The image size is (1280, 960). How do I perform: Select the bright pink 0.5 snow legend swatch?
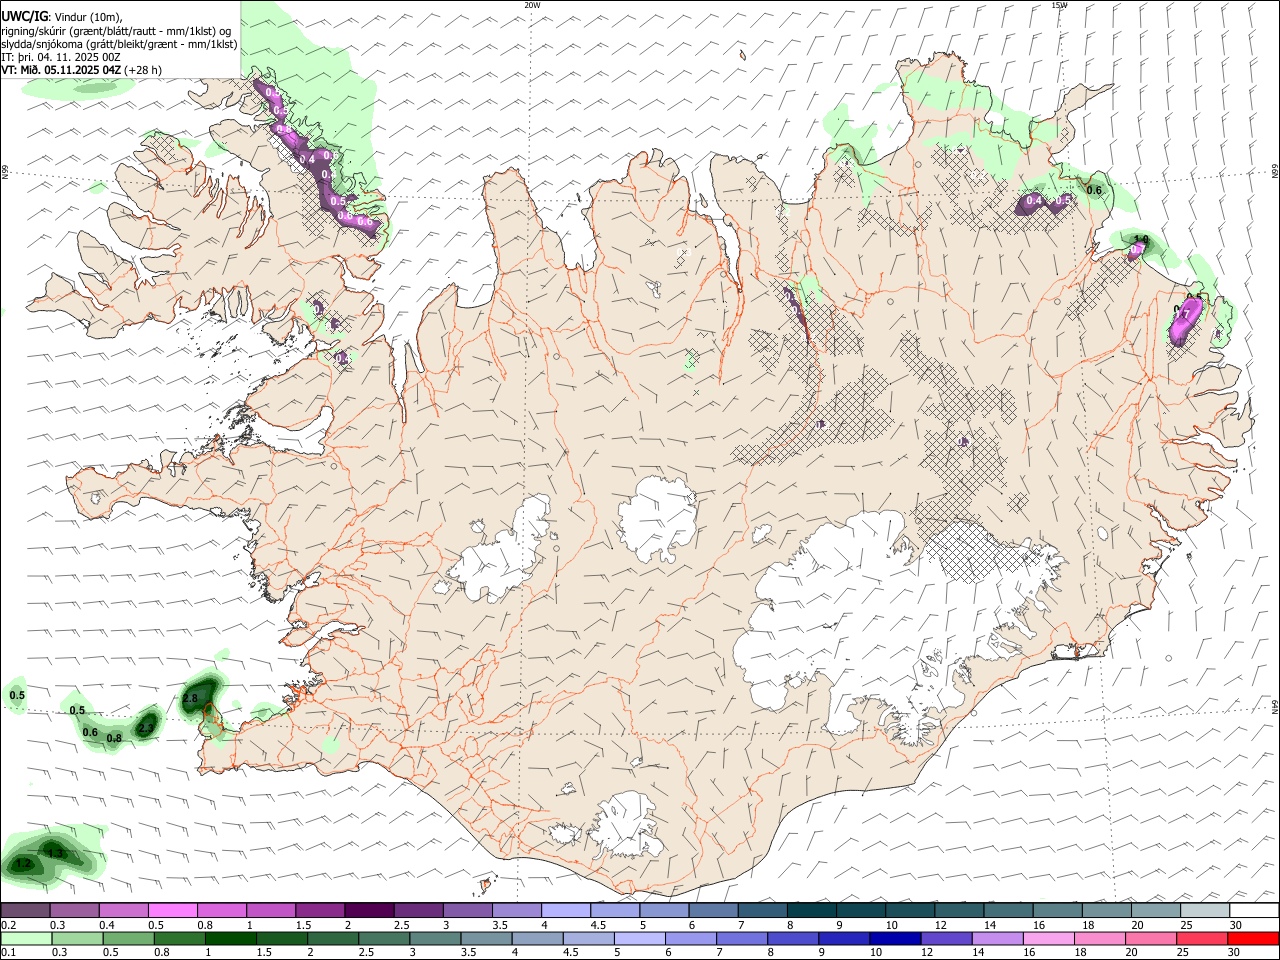172,910
